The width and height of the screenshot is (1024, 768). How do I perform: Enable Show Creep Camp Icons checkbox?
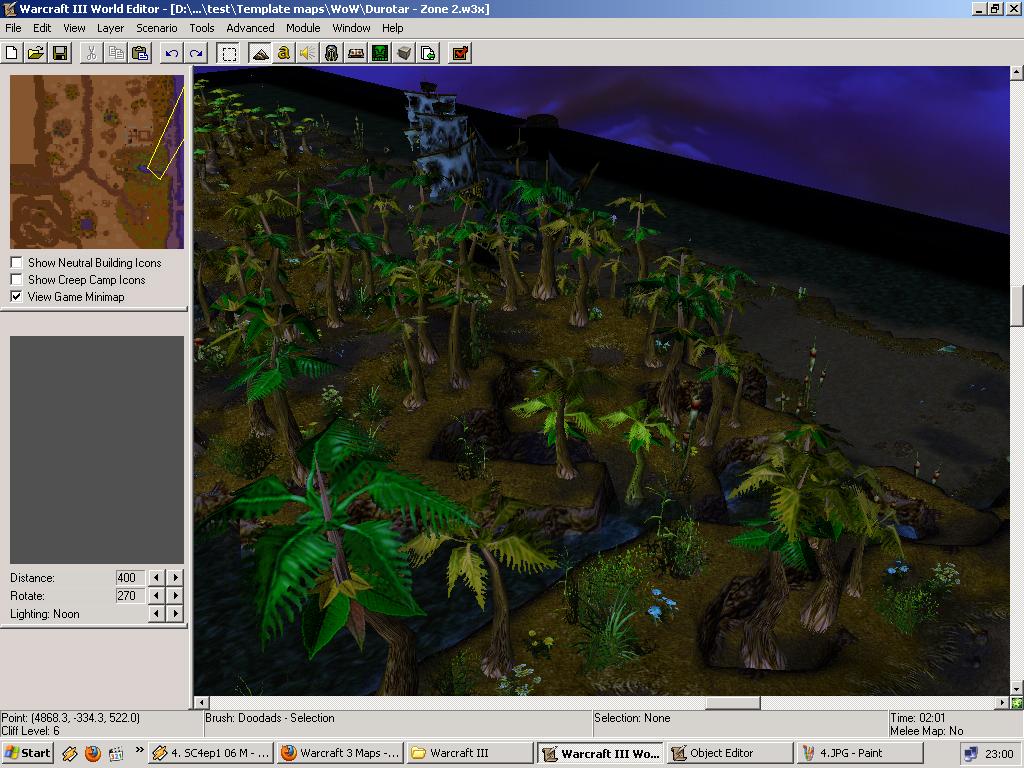(x=16, y=280)
